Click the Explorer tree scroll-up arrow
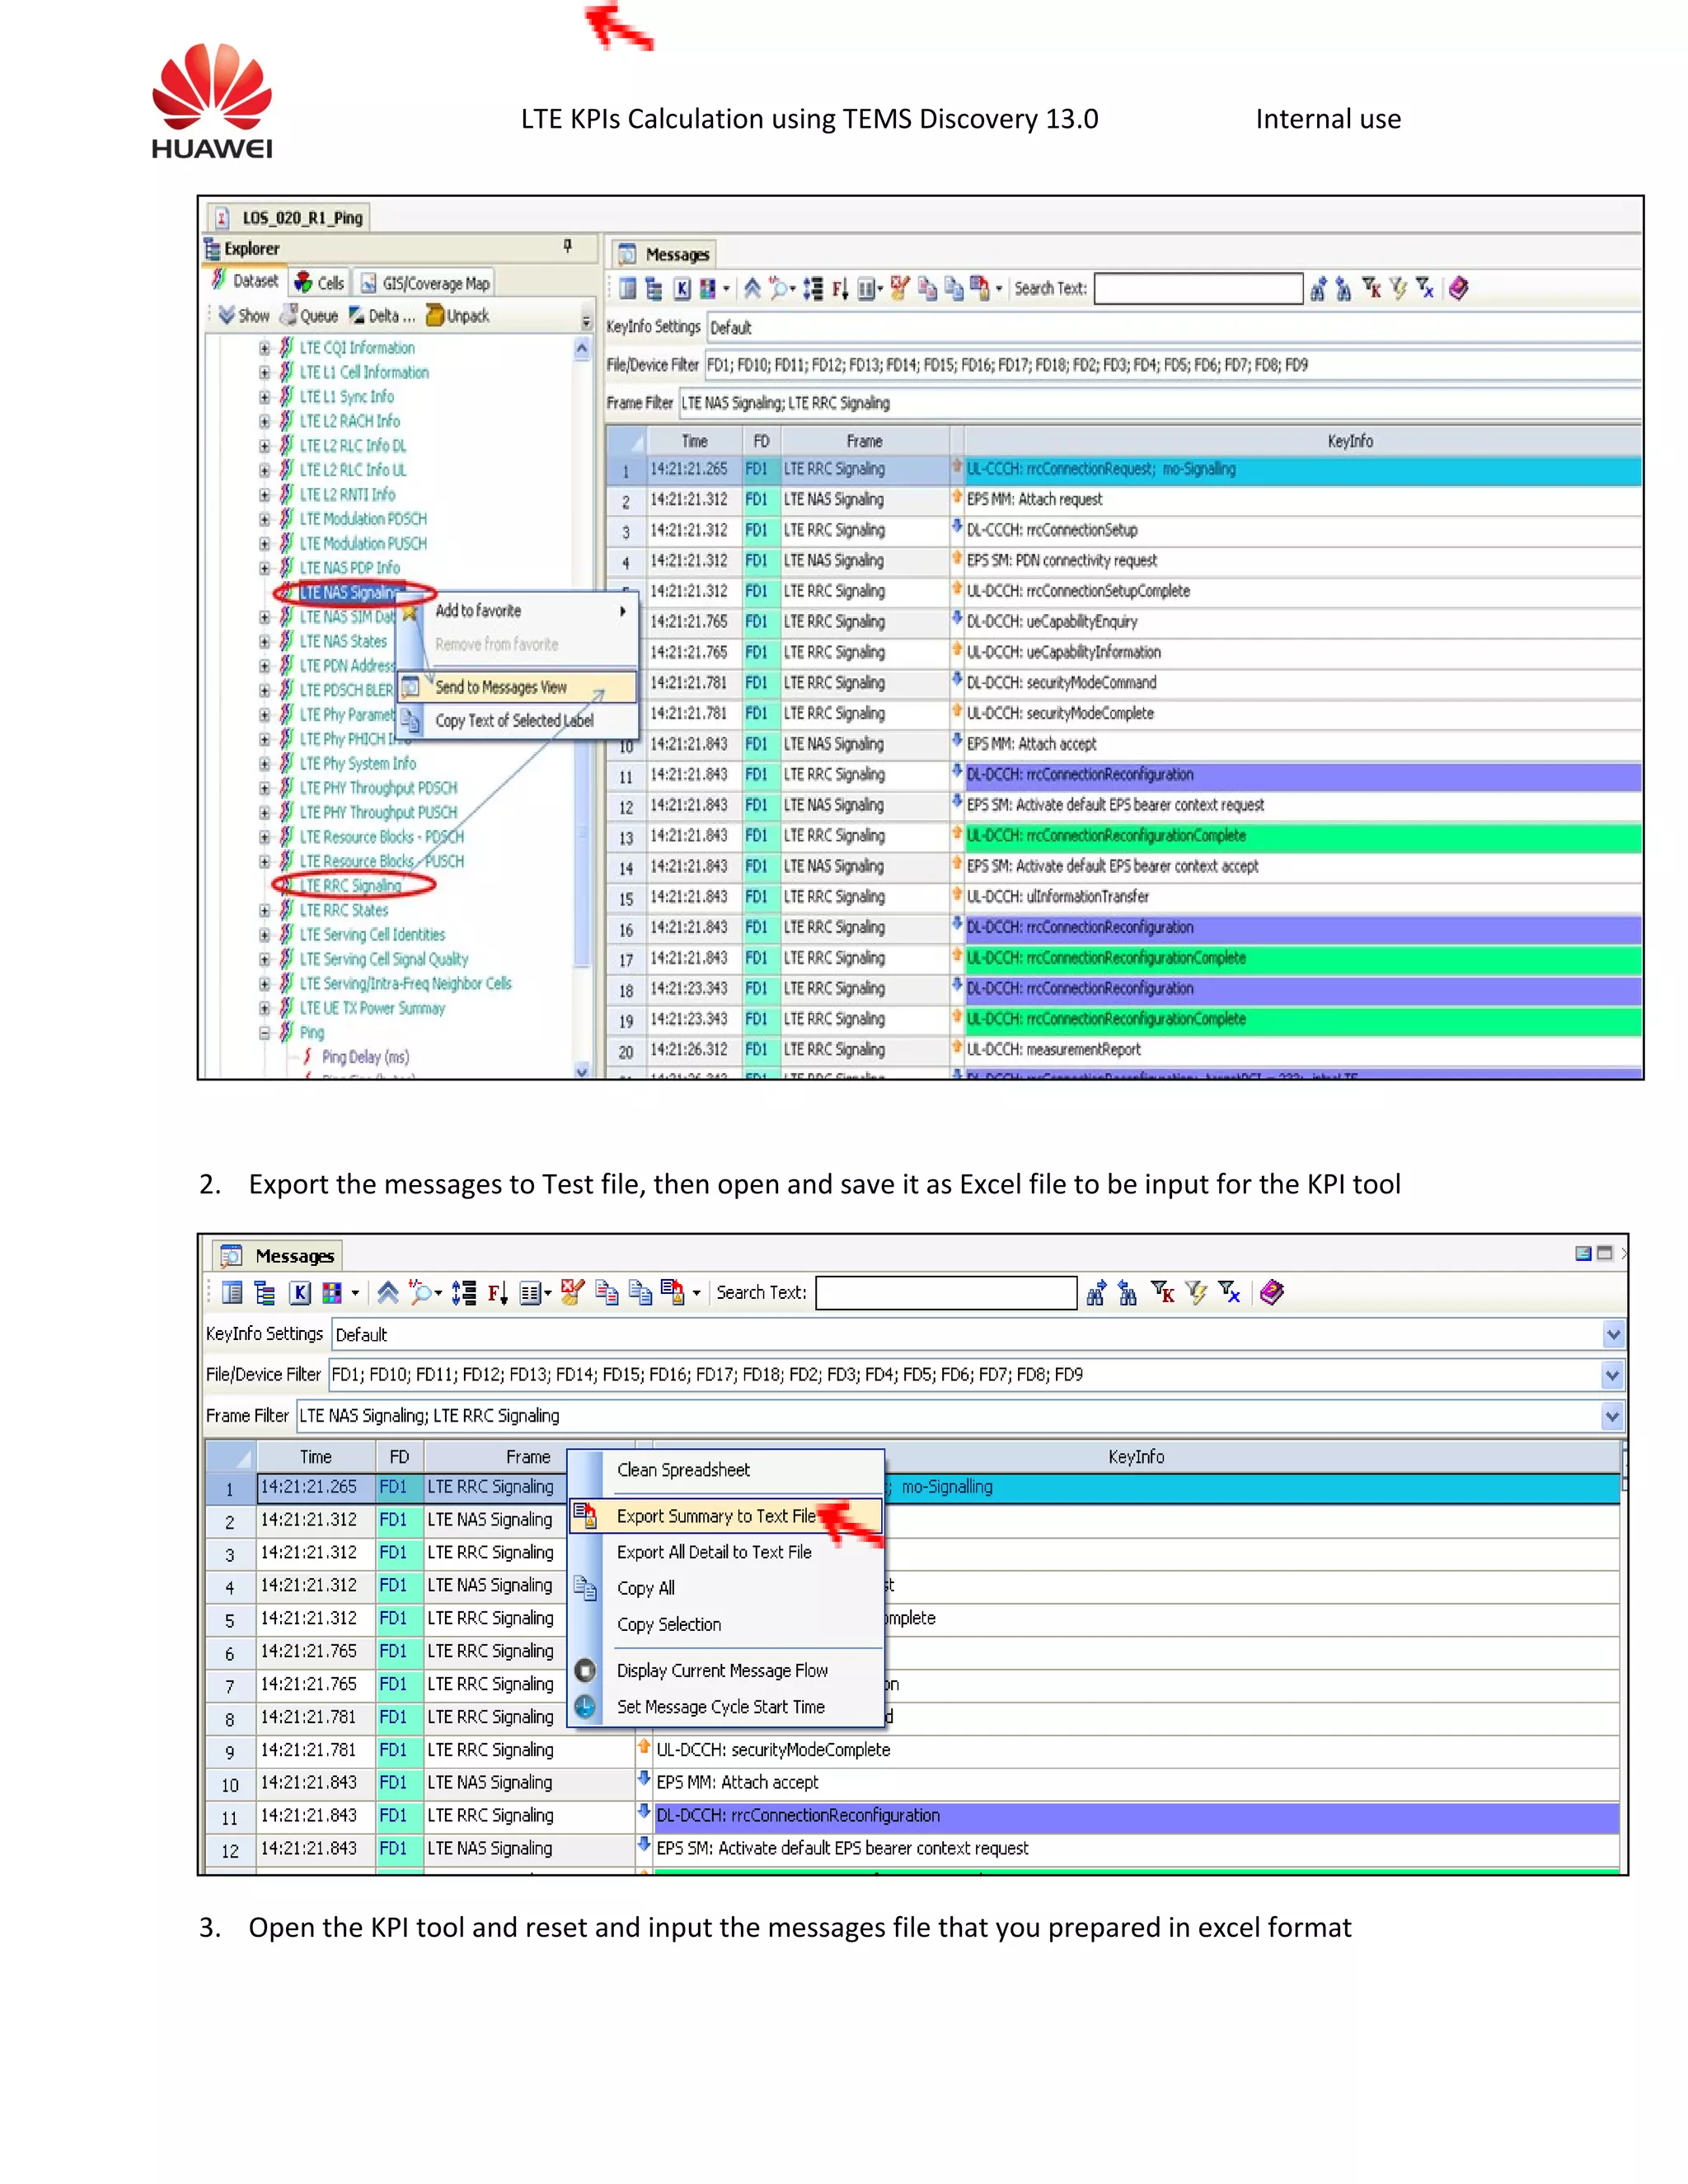Screen dimensions: 1688x2184 pos(581,349)
